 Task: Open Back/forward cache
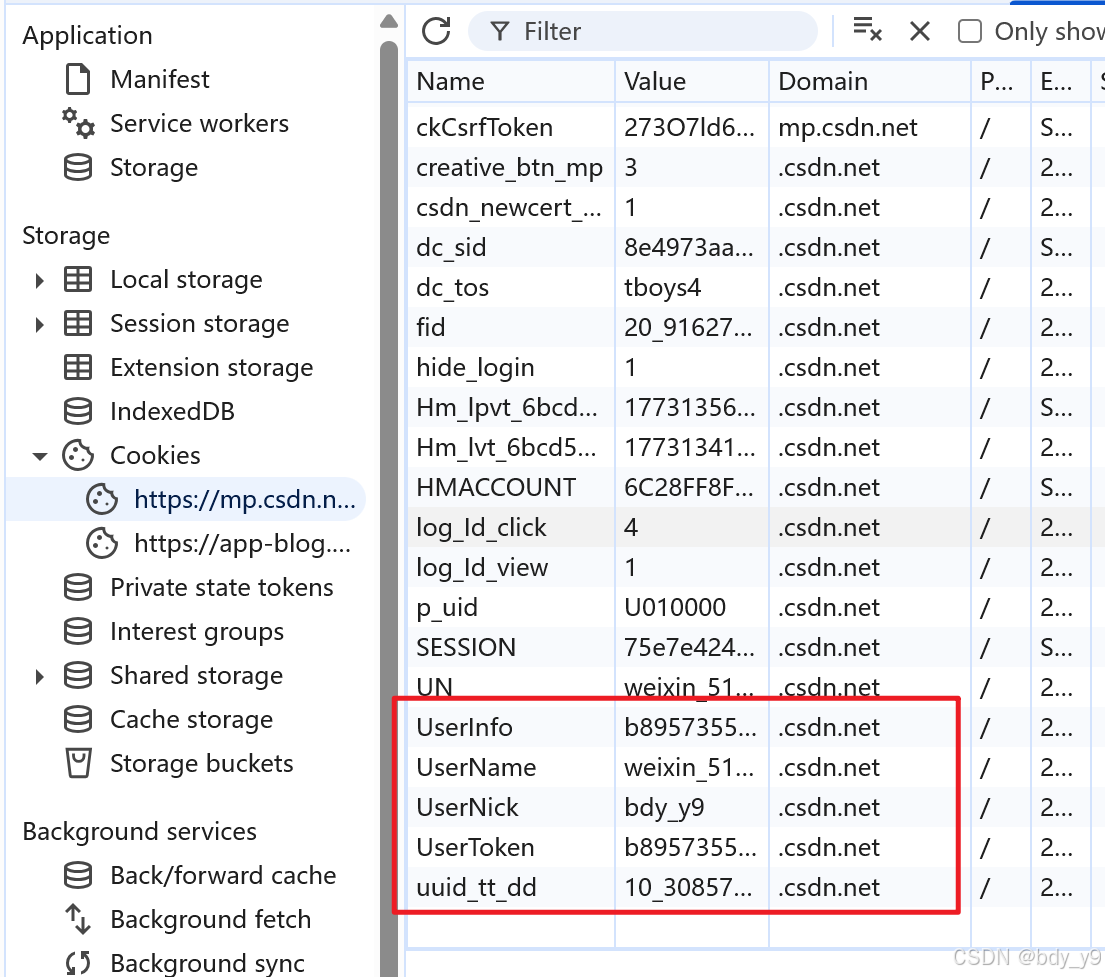pos(223,875)
